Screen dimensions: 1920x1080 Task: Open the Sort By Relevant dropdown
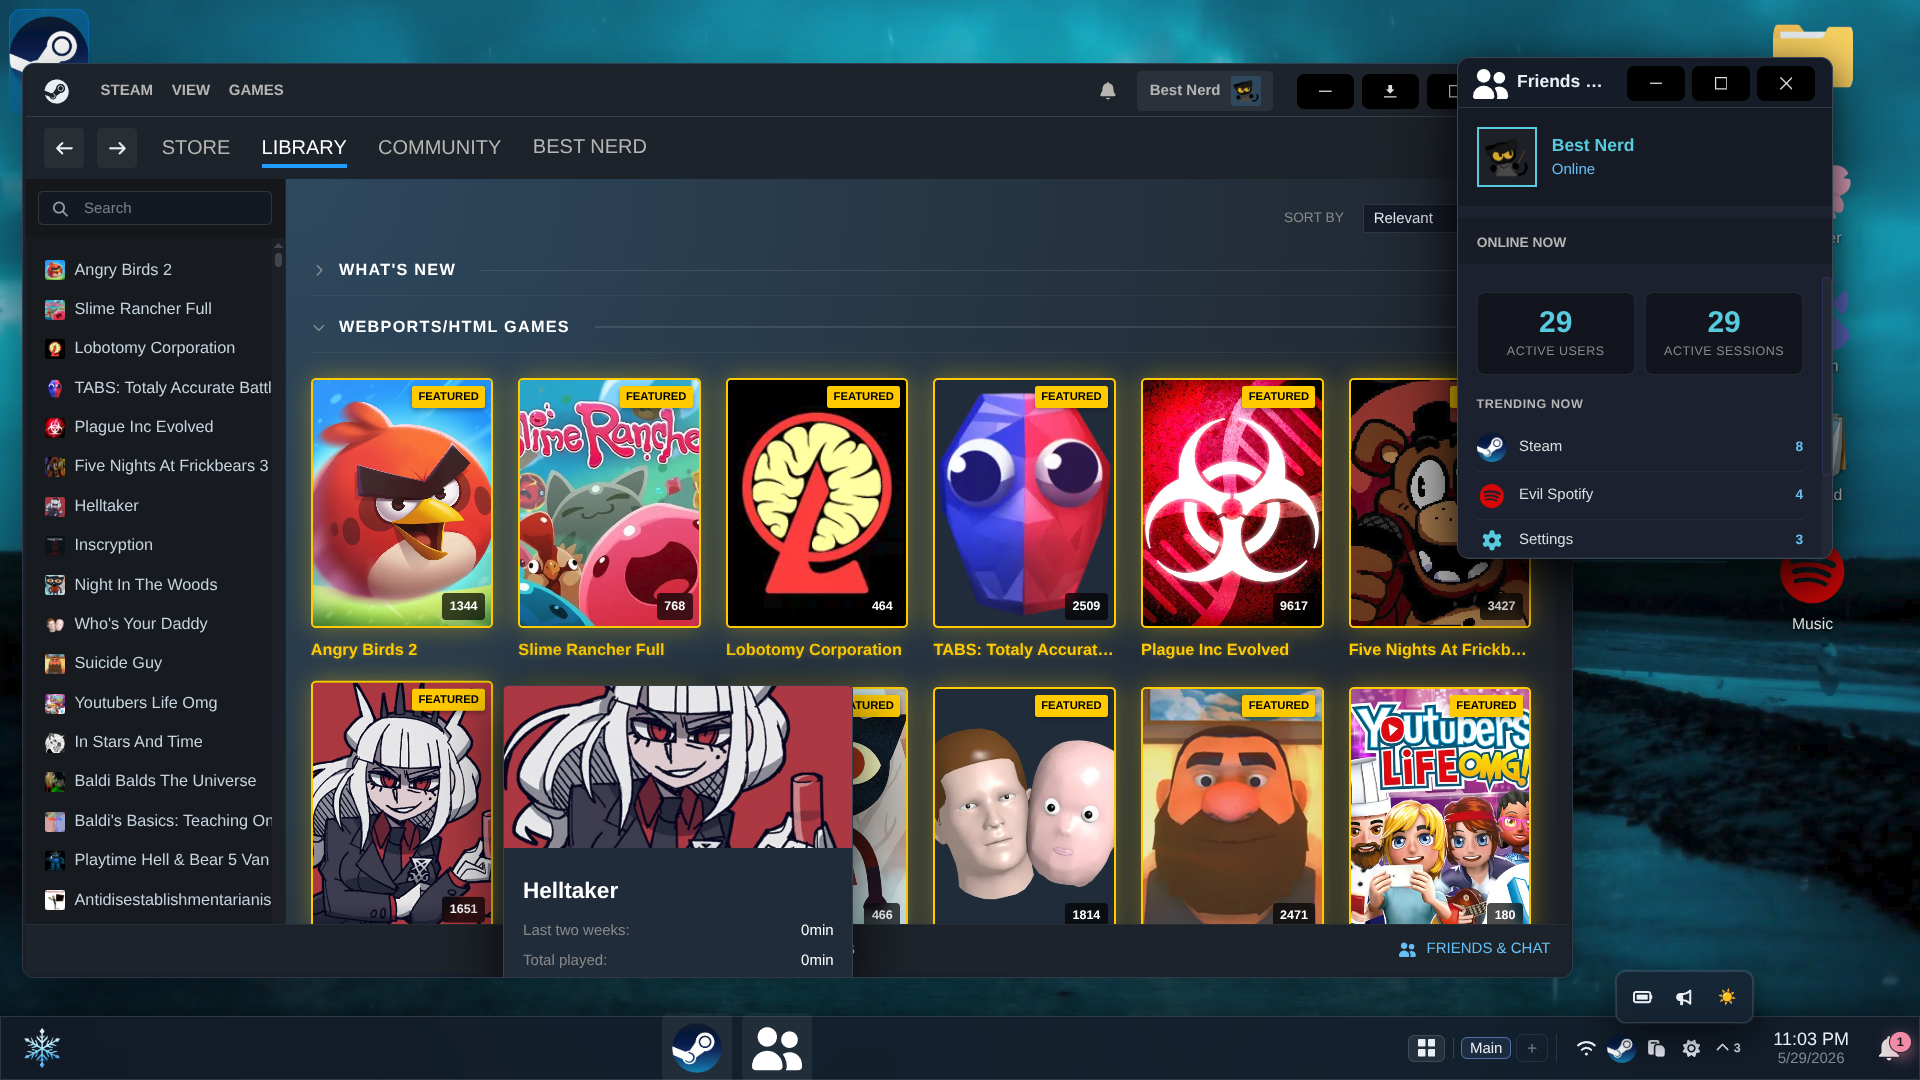coord(1410,218)
